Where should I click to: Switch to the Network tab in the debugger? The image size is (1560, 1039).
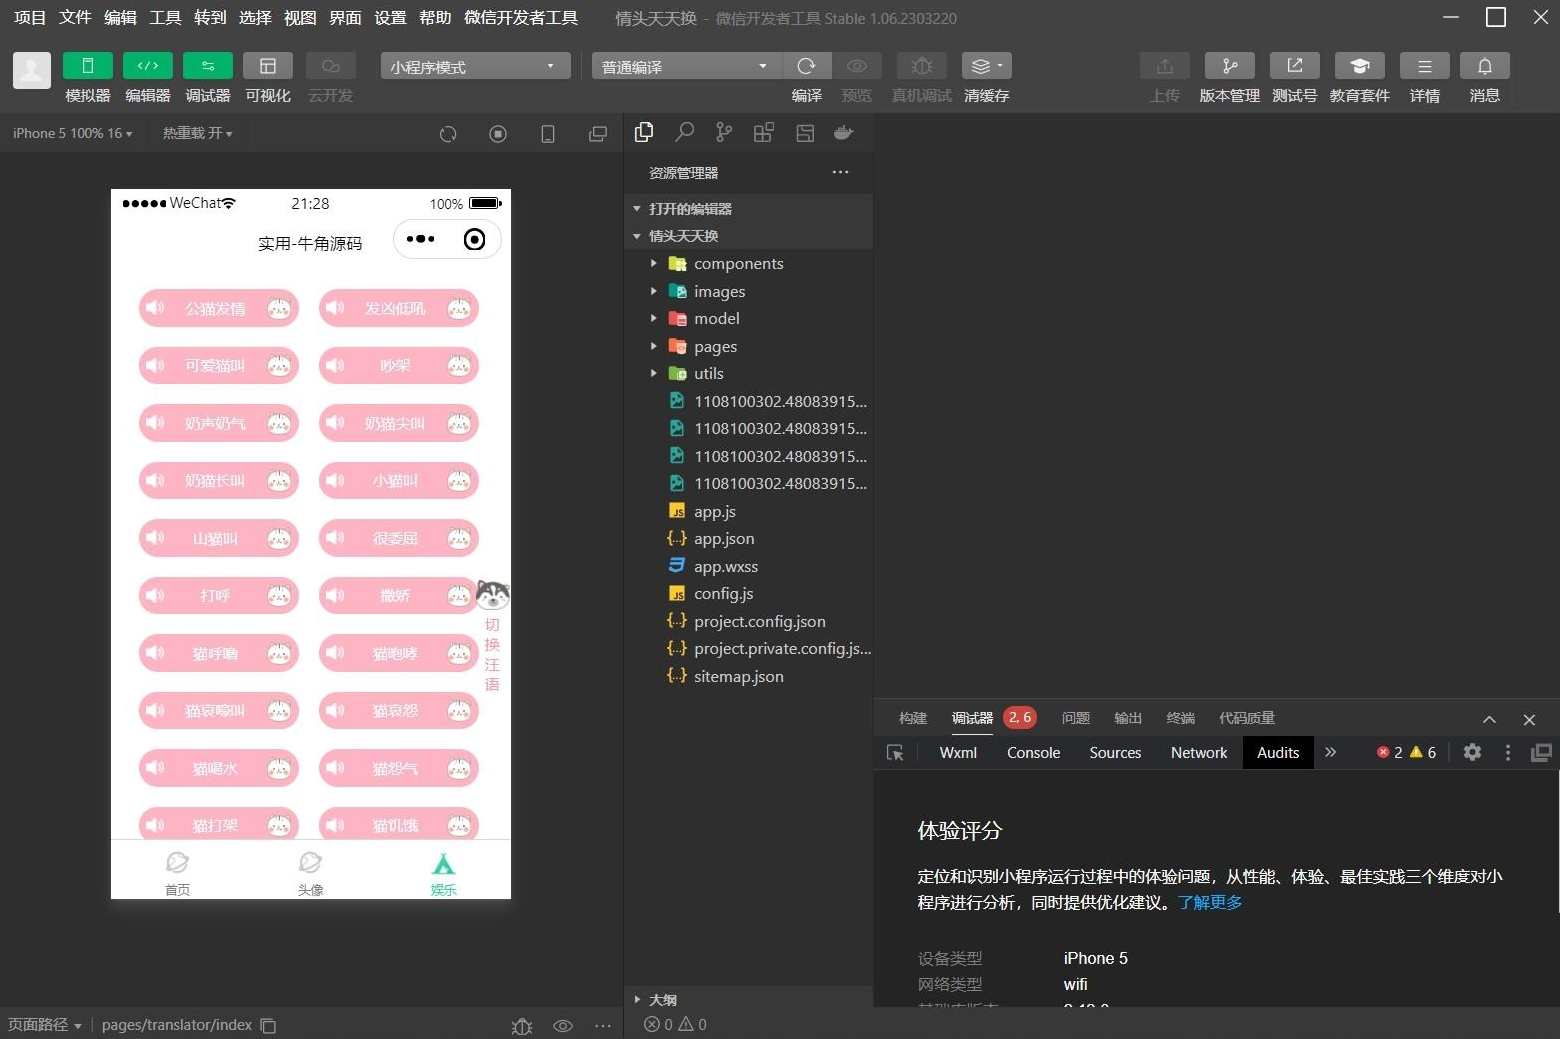click(1198, 752)
